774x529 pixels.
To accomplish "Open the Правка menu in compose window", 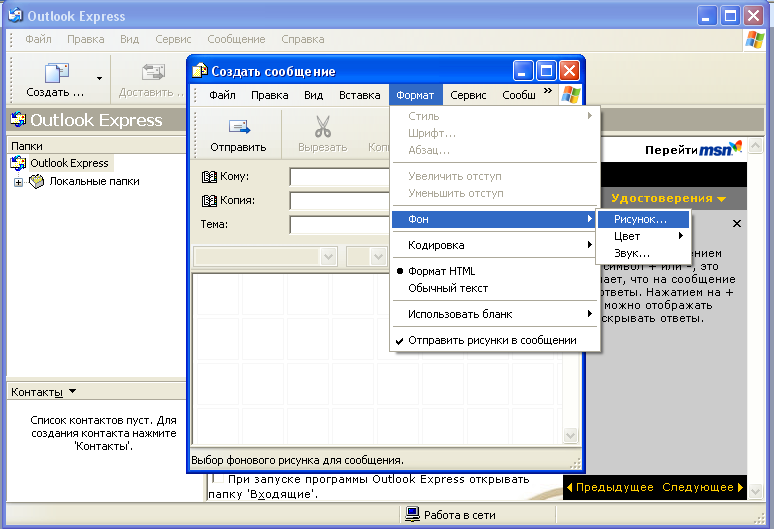I will pos(270,95).
